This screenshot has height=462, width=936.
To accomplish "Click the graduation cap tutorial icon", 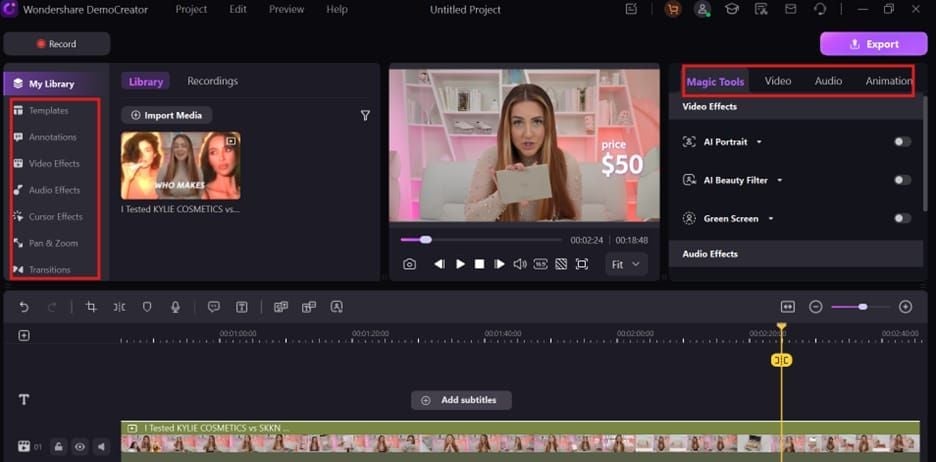I will [731, 10].
